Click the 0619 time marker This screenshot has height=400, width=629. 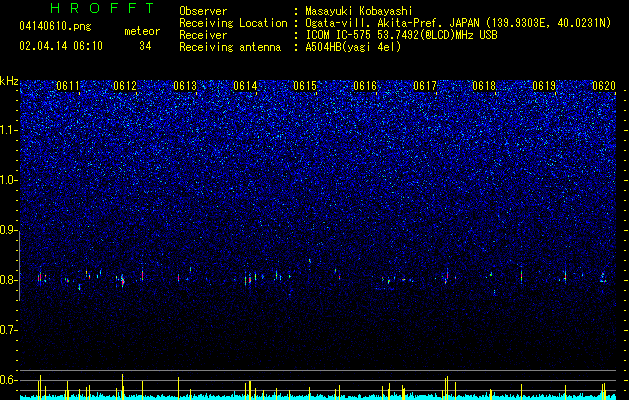(x=544, y=86)
